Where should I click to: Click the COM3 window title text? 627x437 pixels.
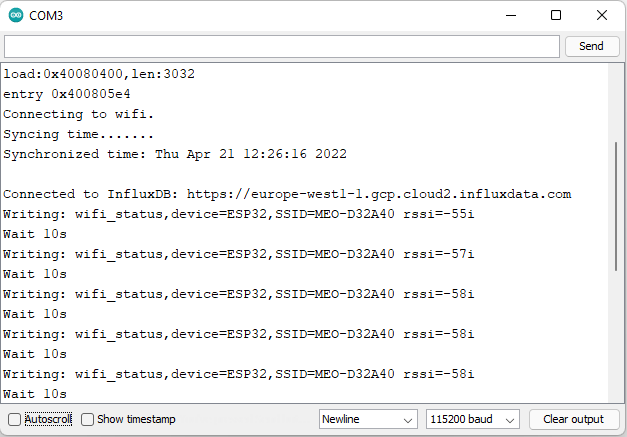[46, 16]
